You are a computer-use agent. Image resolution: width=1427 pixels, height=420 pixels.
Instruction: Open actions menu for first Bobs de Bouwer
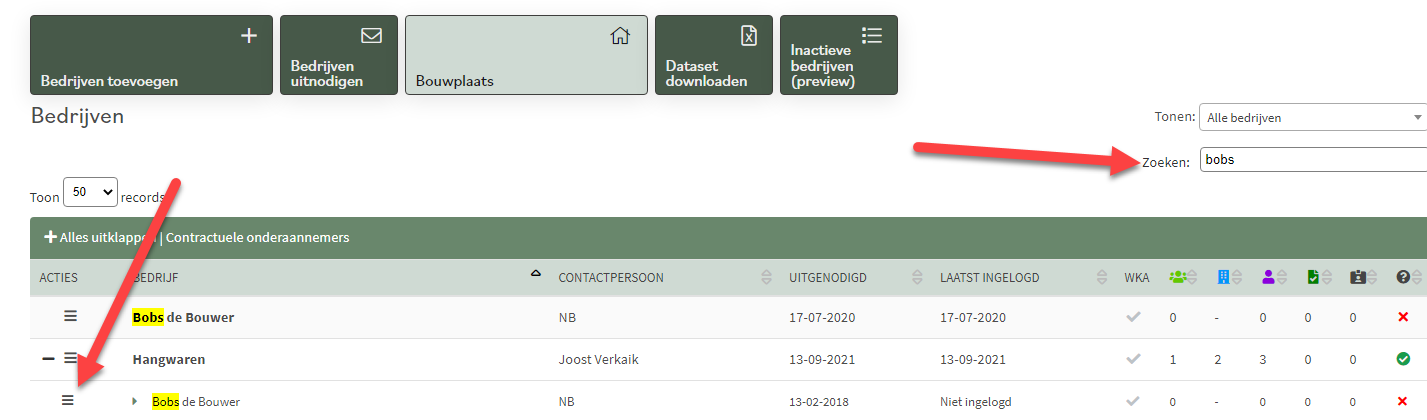[x=70, y=316]
